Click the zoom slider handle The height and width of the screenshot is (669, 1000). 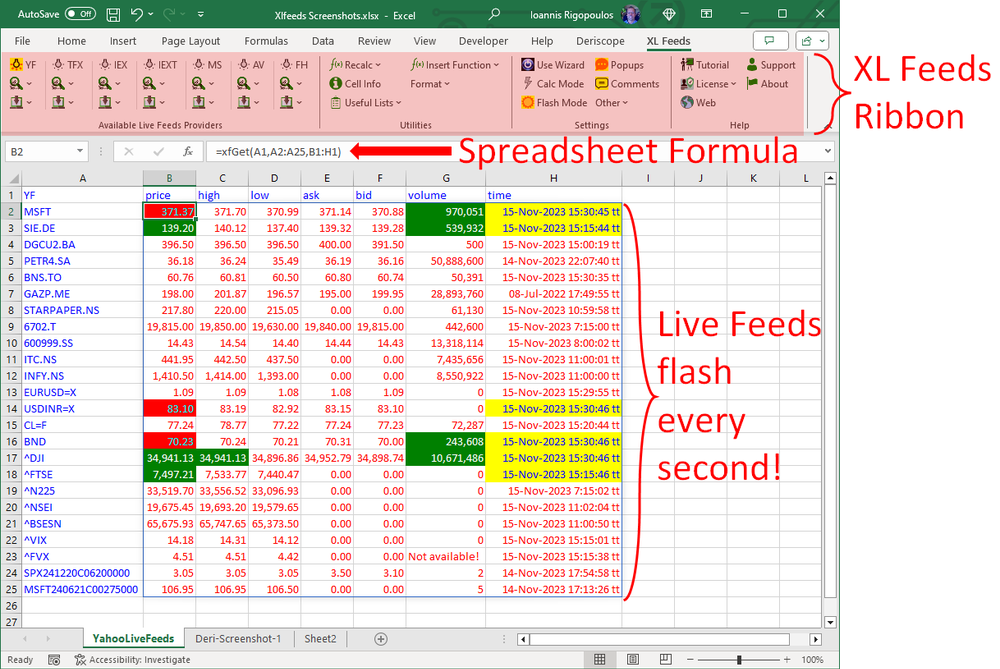click(739, 659)
